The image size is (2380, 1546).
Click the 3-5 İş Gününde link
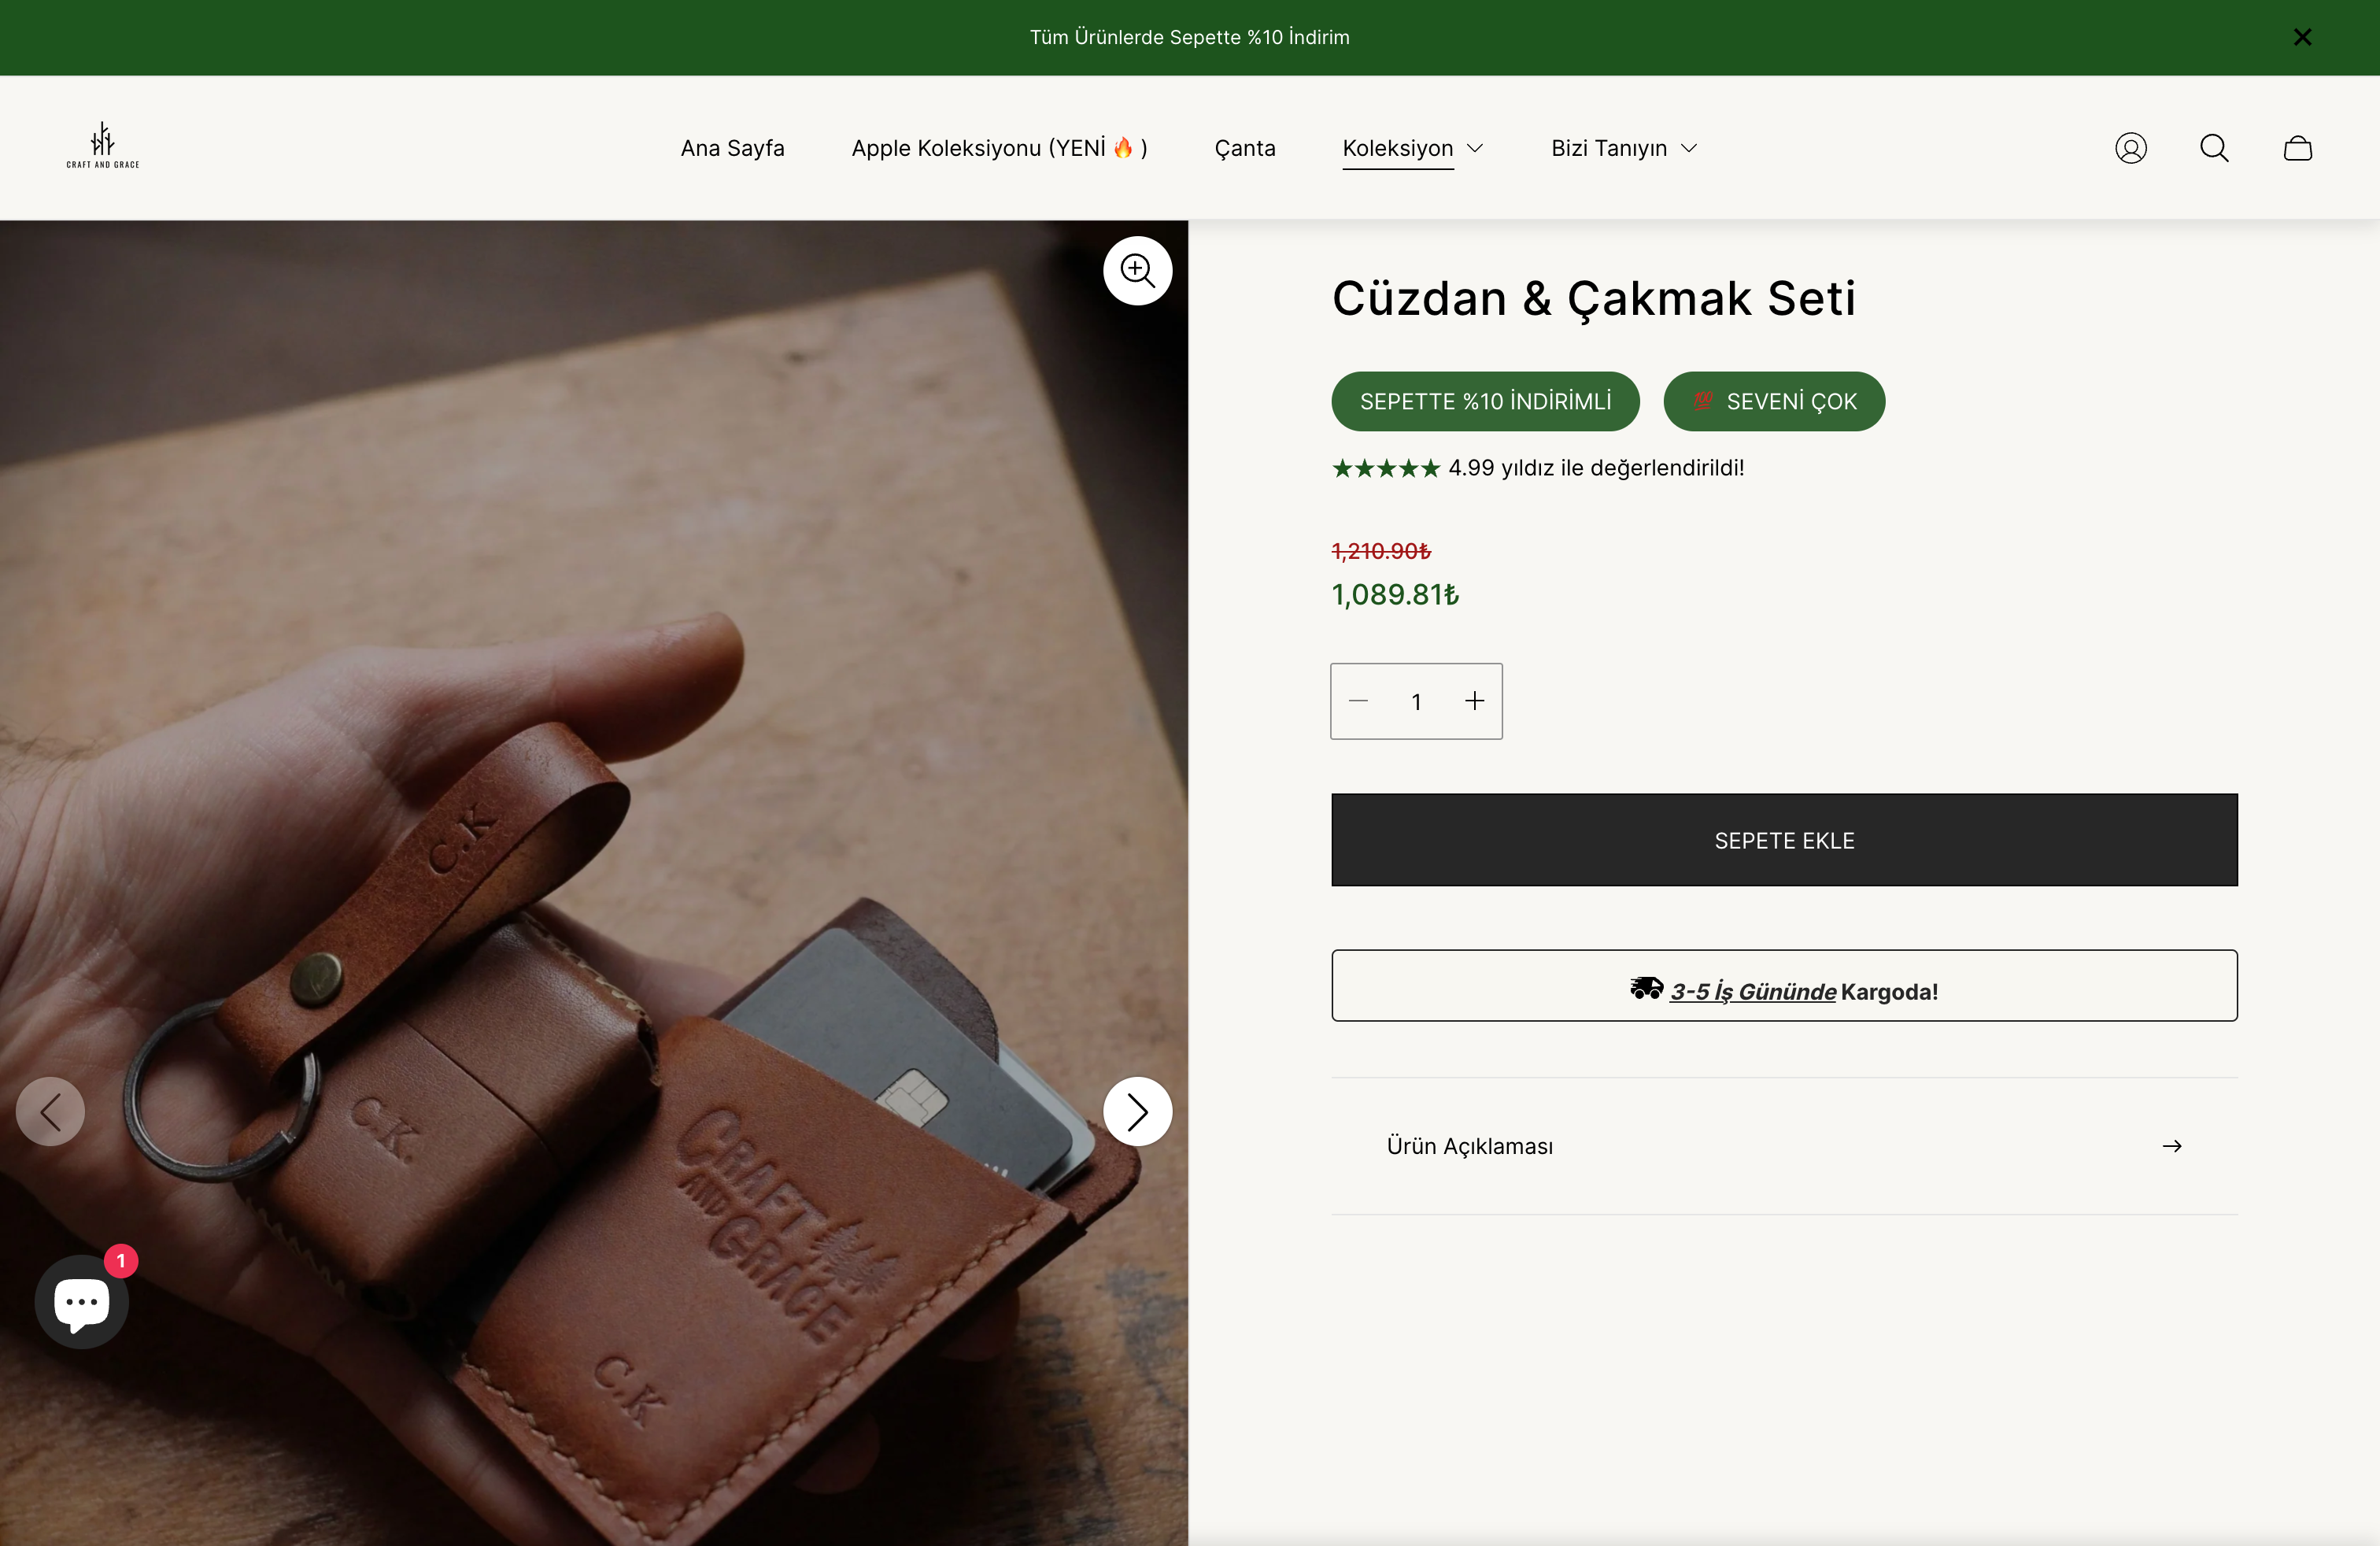point(1752,991)
